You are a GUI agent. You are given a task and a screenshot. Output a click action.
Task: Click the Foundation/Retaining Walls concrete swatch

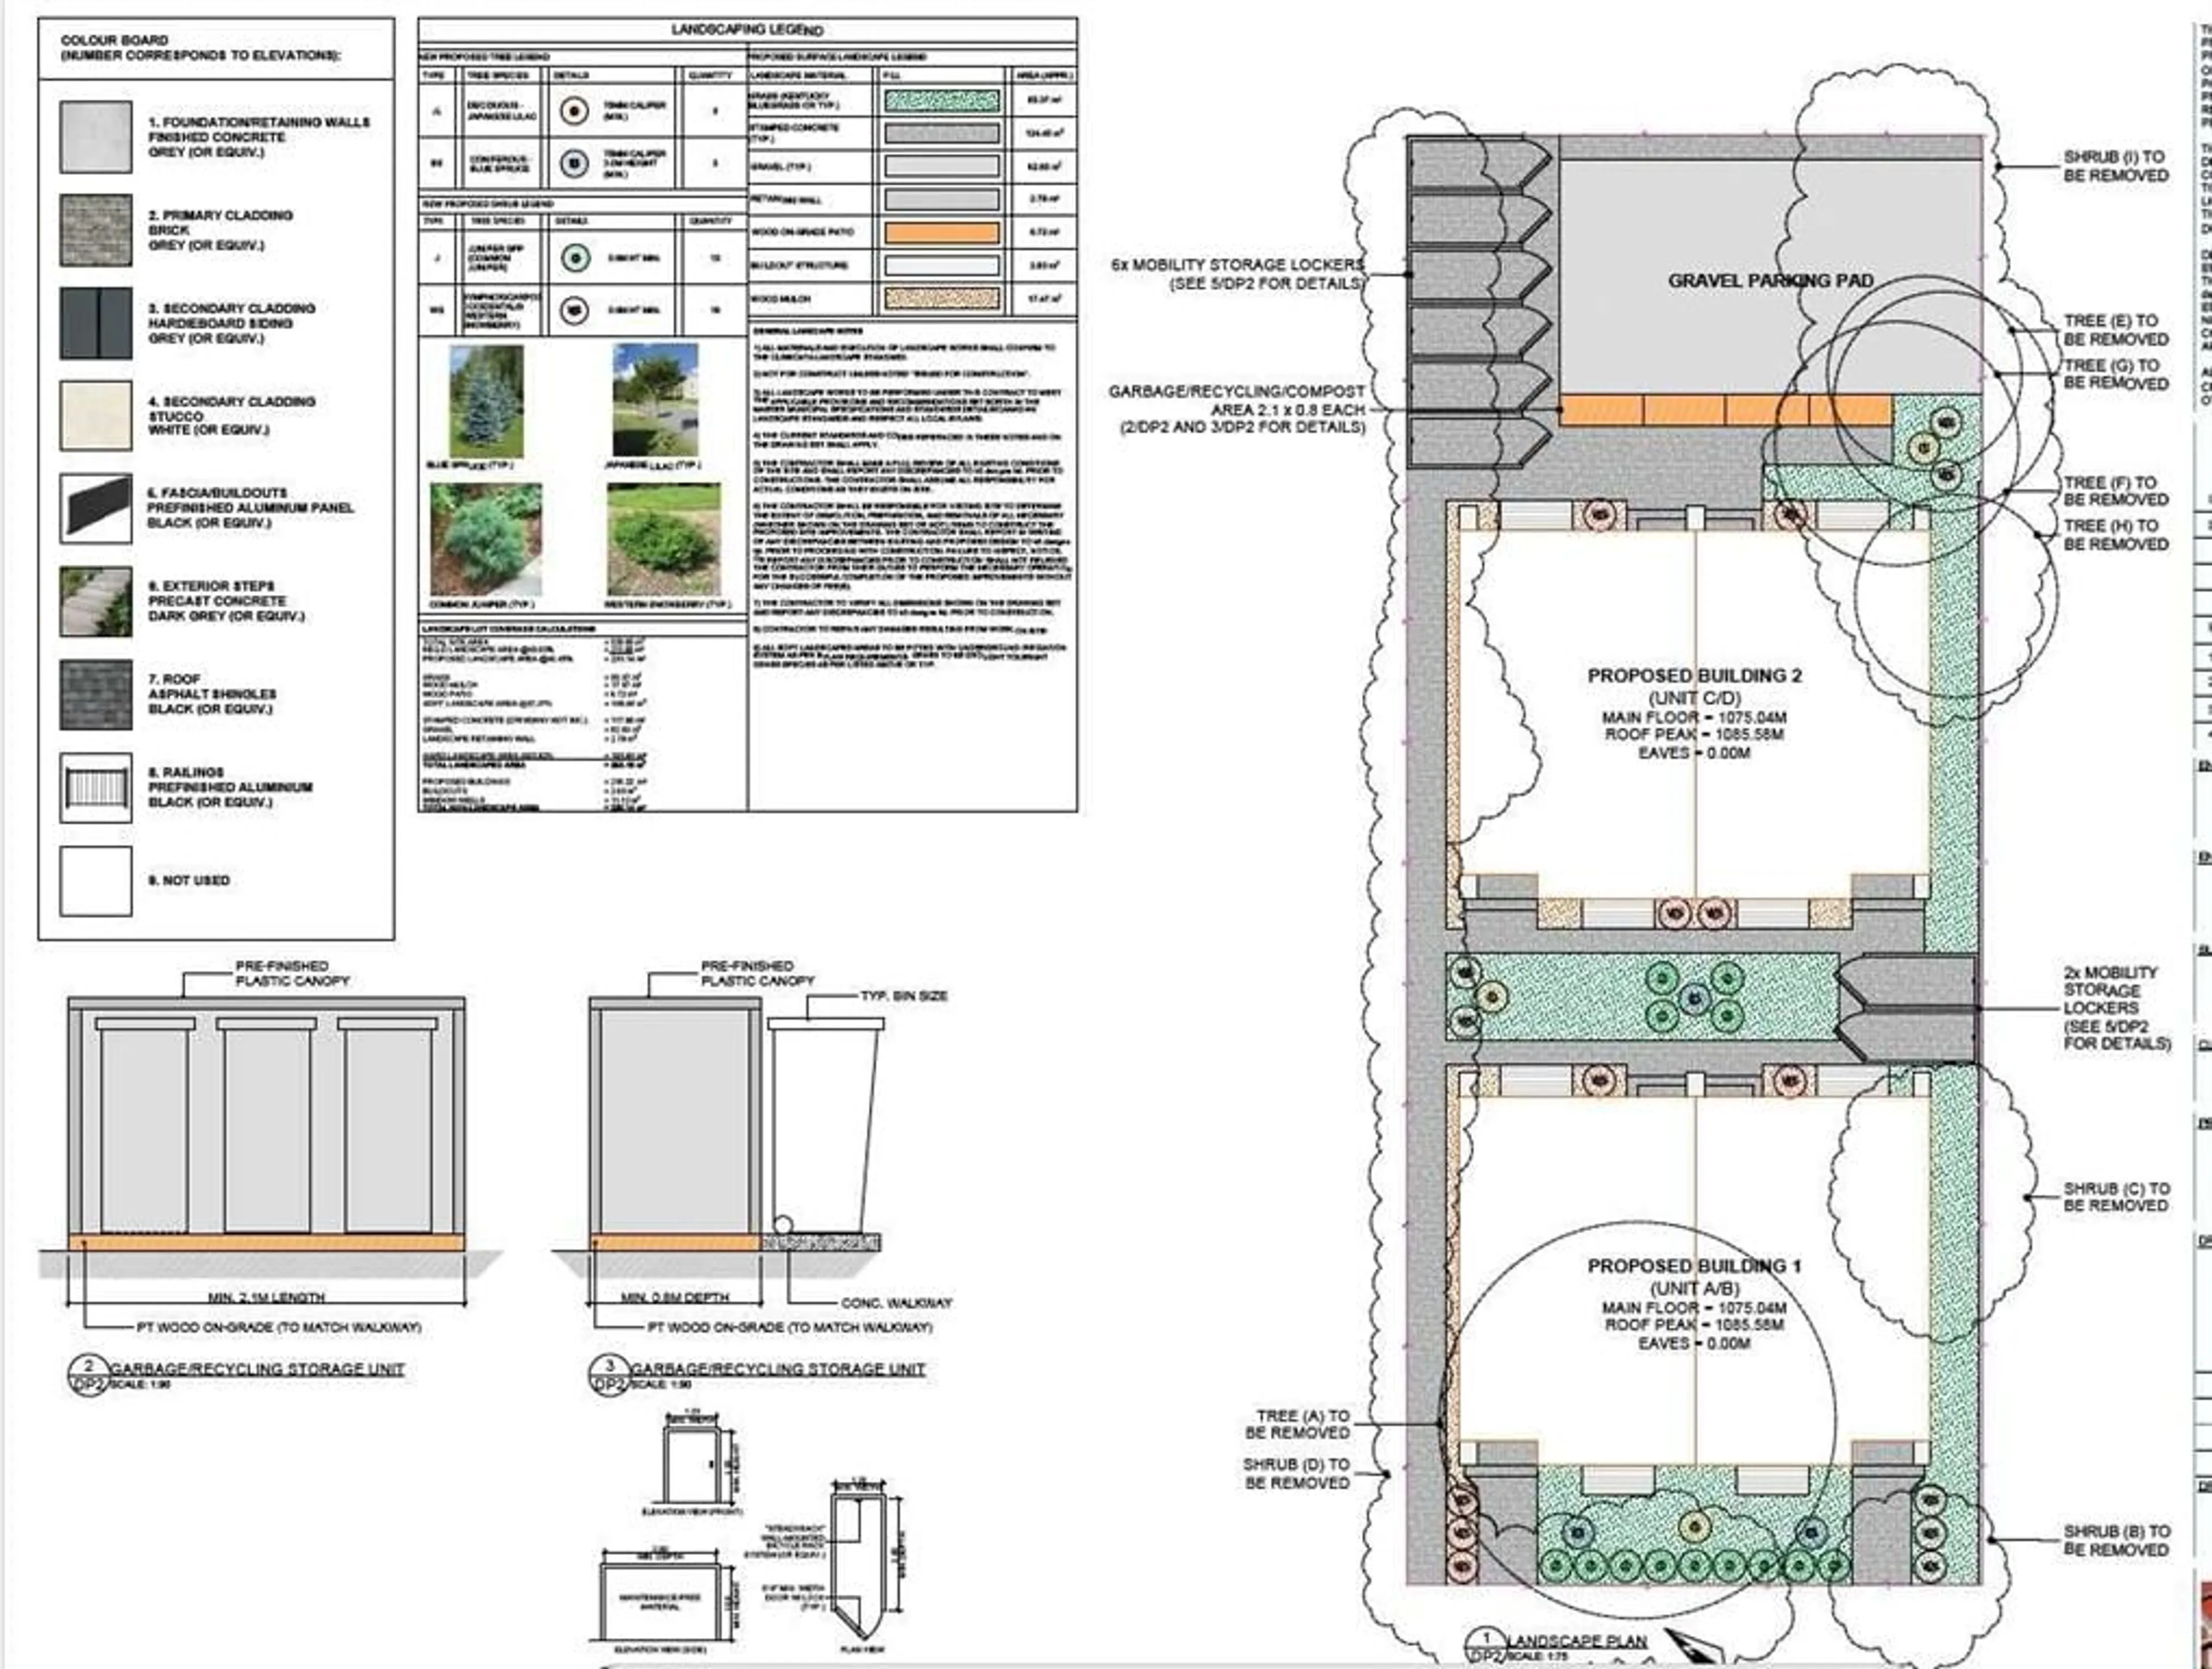[95, 137]
